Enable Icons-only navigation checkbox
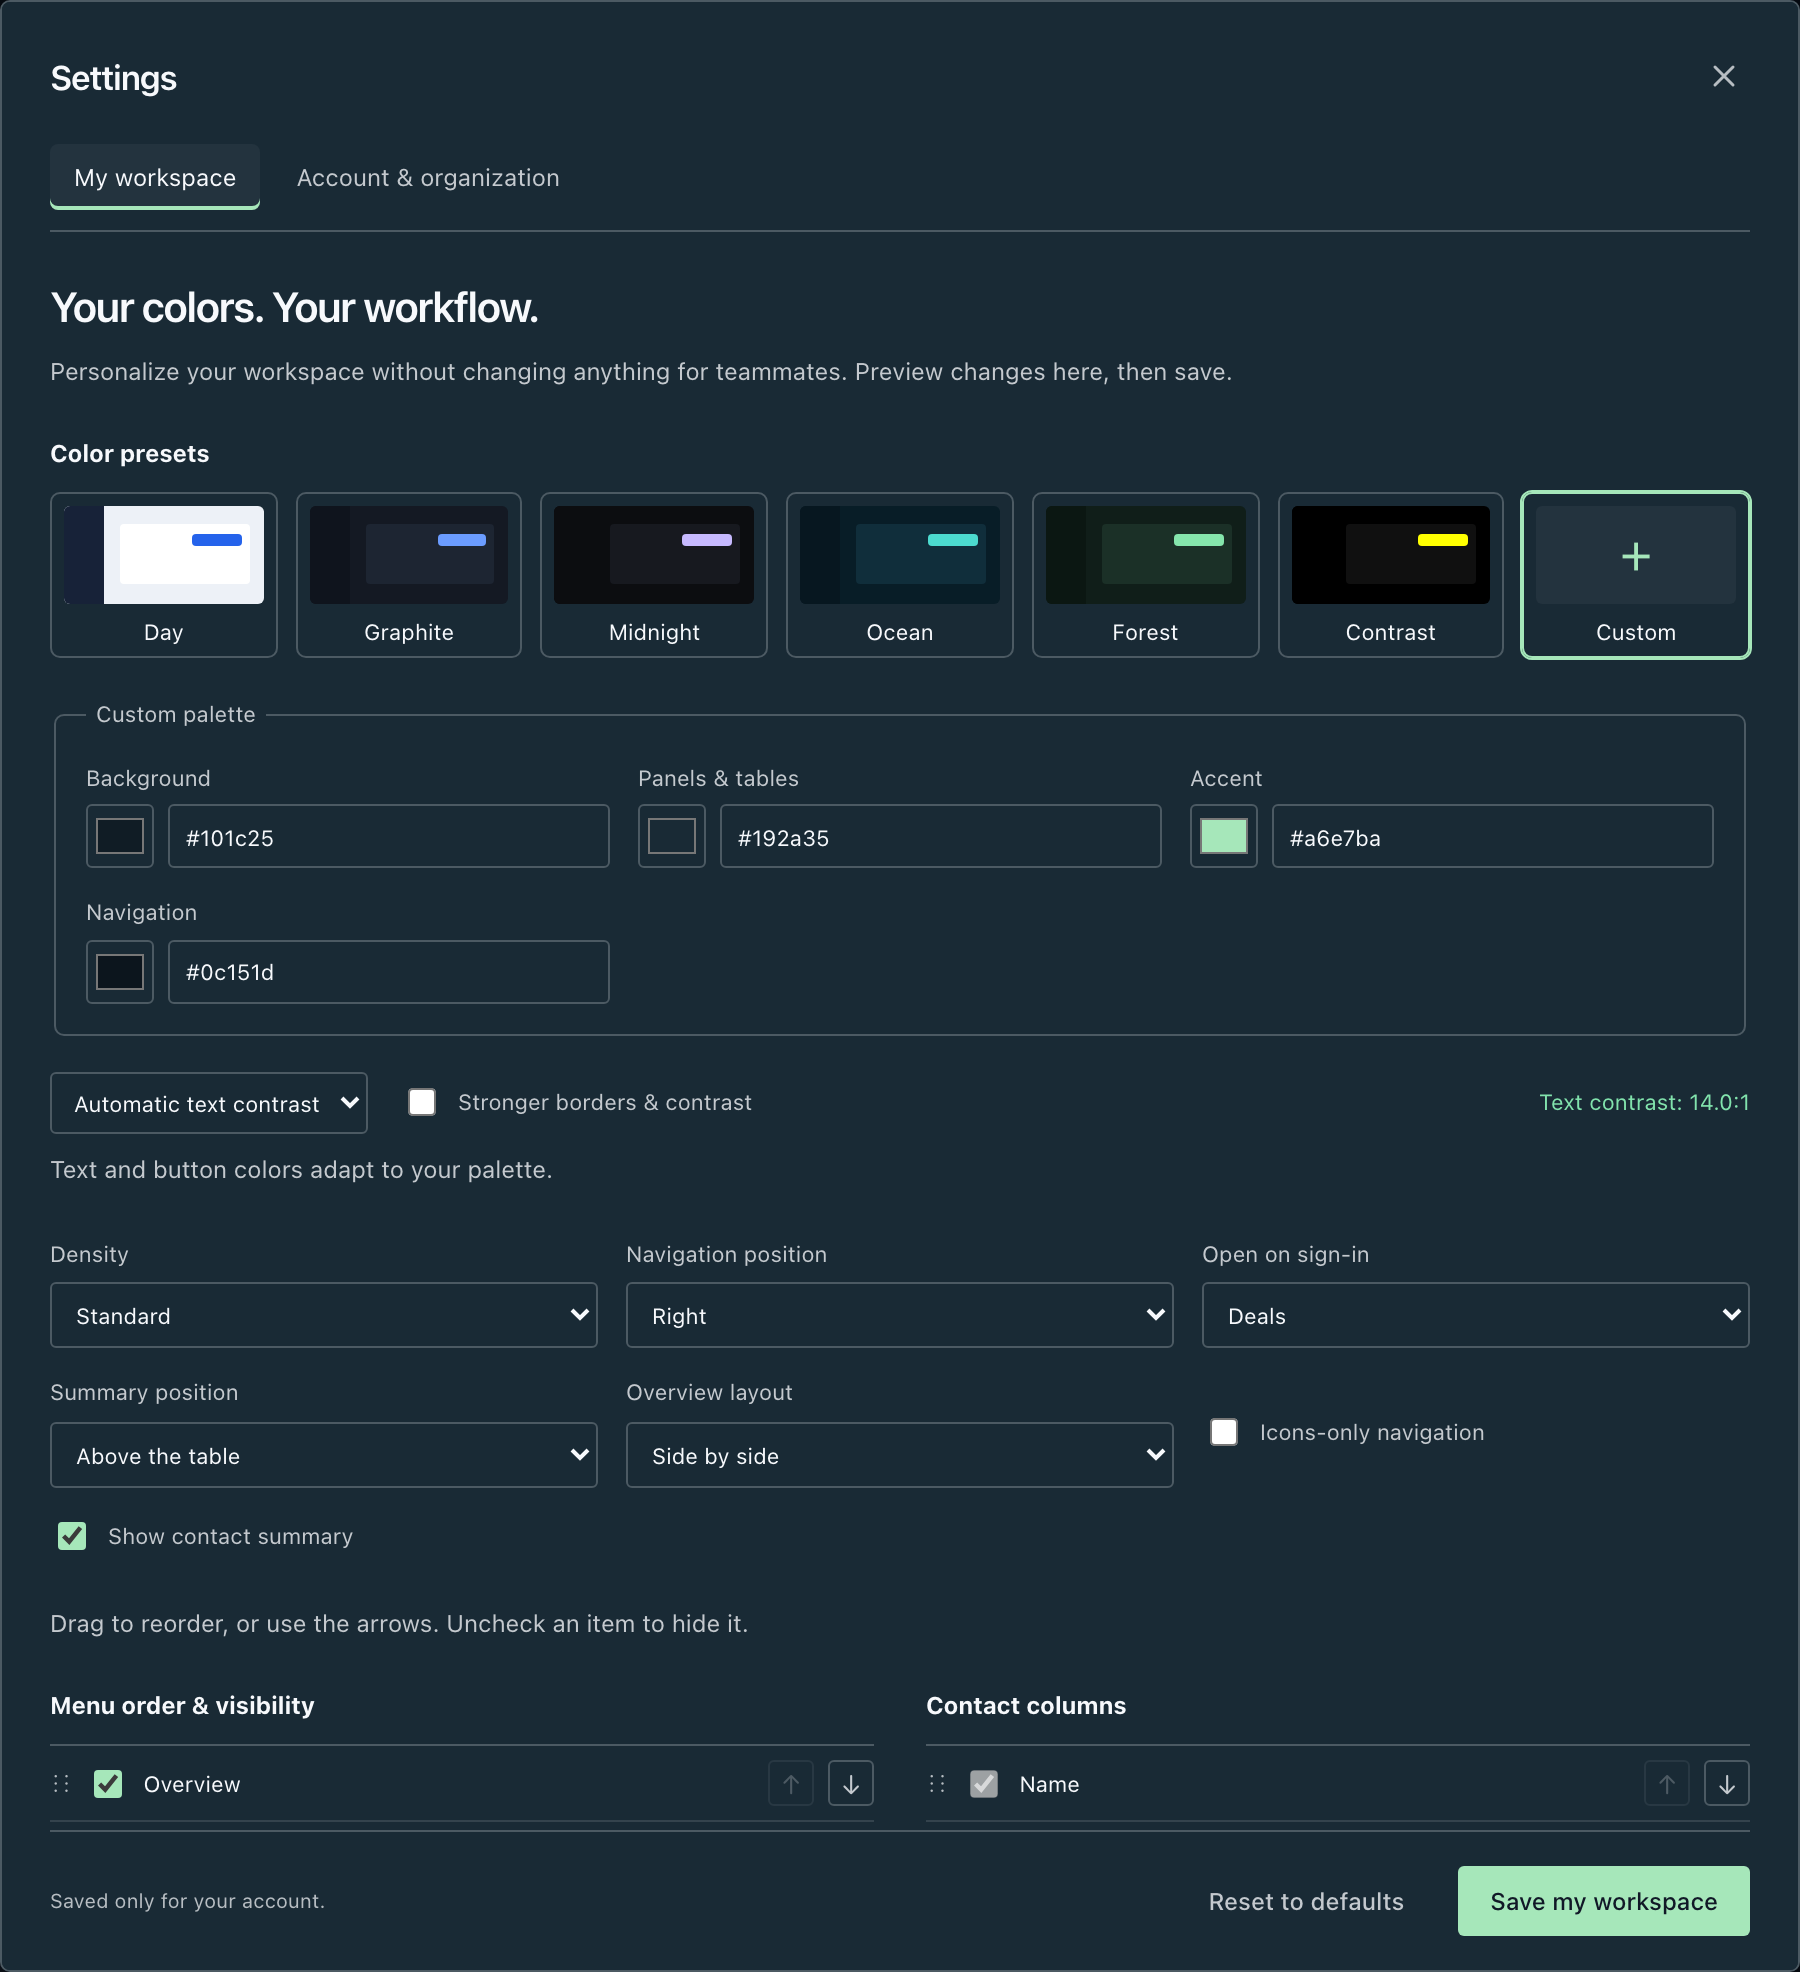 [x=1224, y=1432]
